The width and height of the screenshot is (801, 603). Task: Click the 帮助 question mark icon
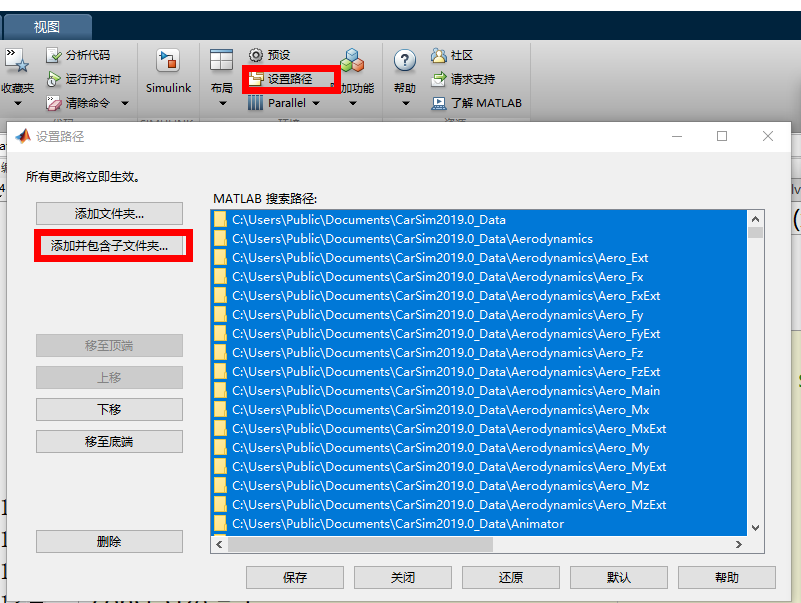[405, 61]
